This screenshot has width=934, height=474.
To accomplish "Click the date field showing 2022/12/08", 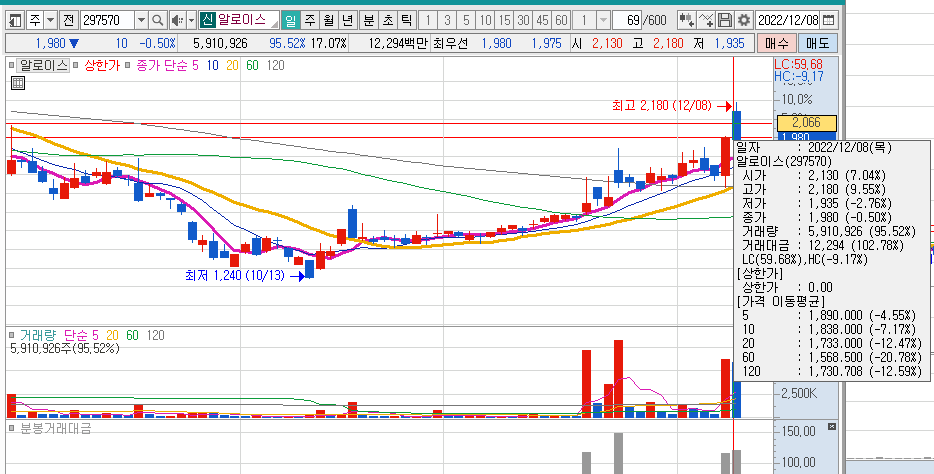I will point(787,20).
